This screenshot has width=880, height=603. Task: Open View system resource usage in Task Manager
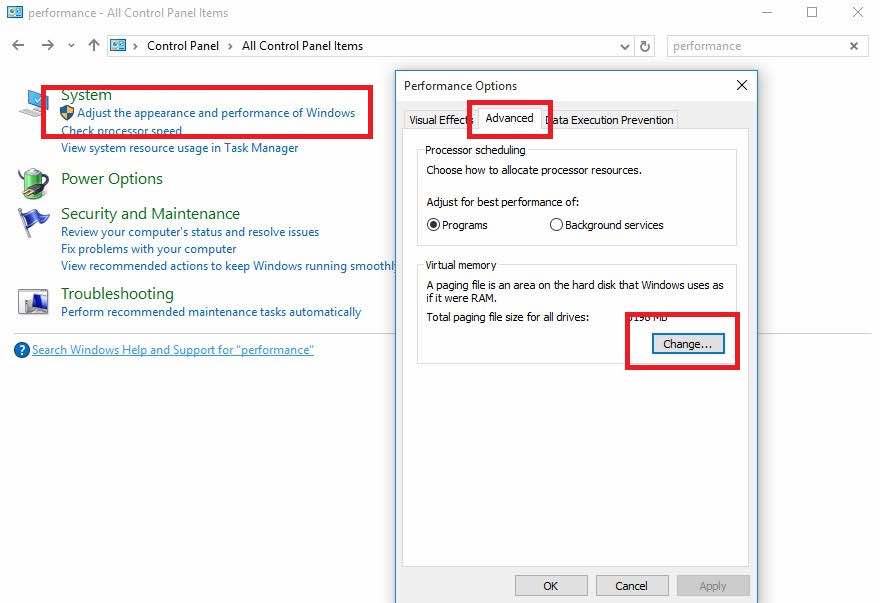click(x=179, y=148)
